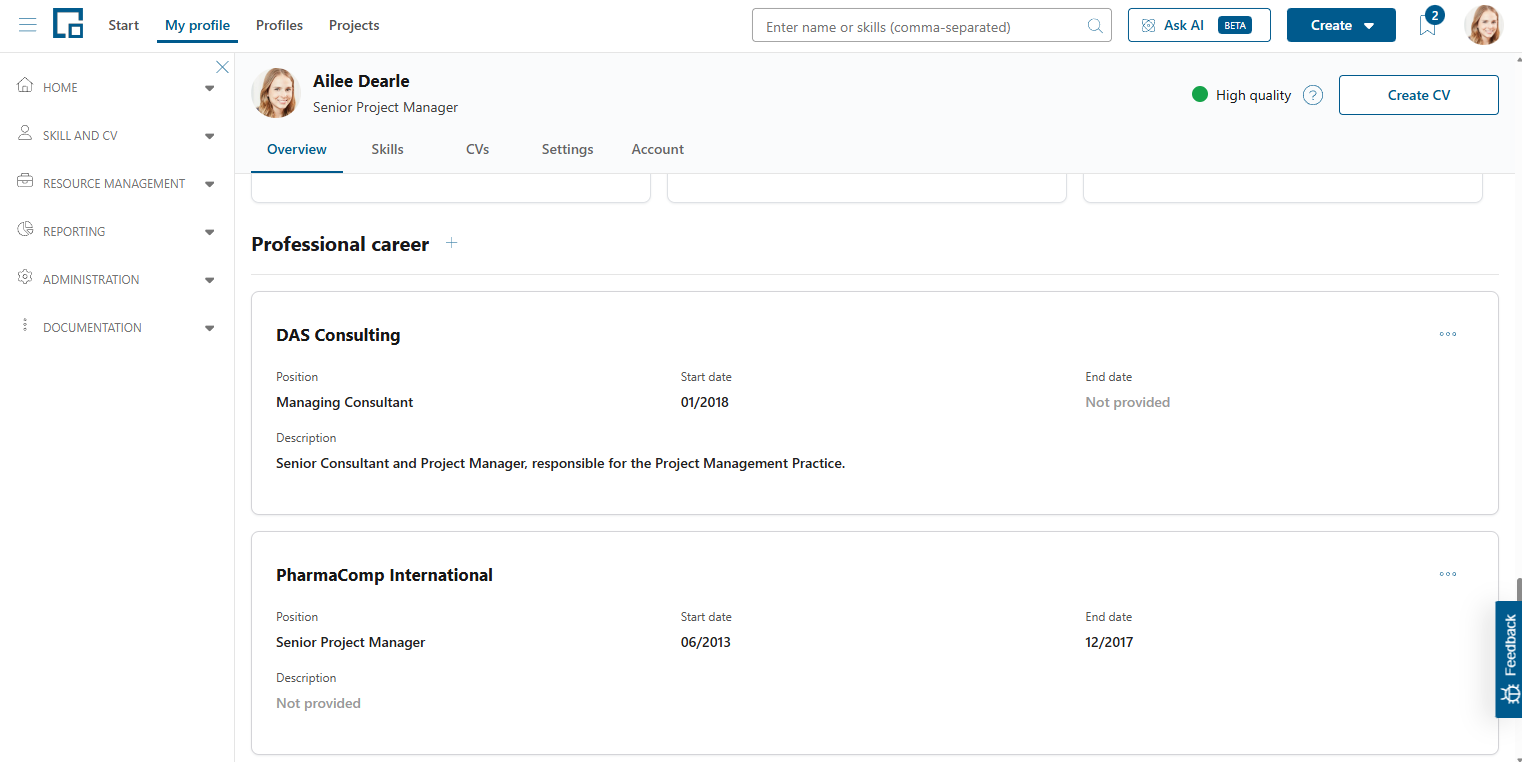Expand the ADMINISTRATION sidebar section
The width and height of the screenshot is (1522, 762).
point(210,280)
